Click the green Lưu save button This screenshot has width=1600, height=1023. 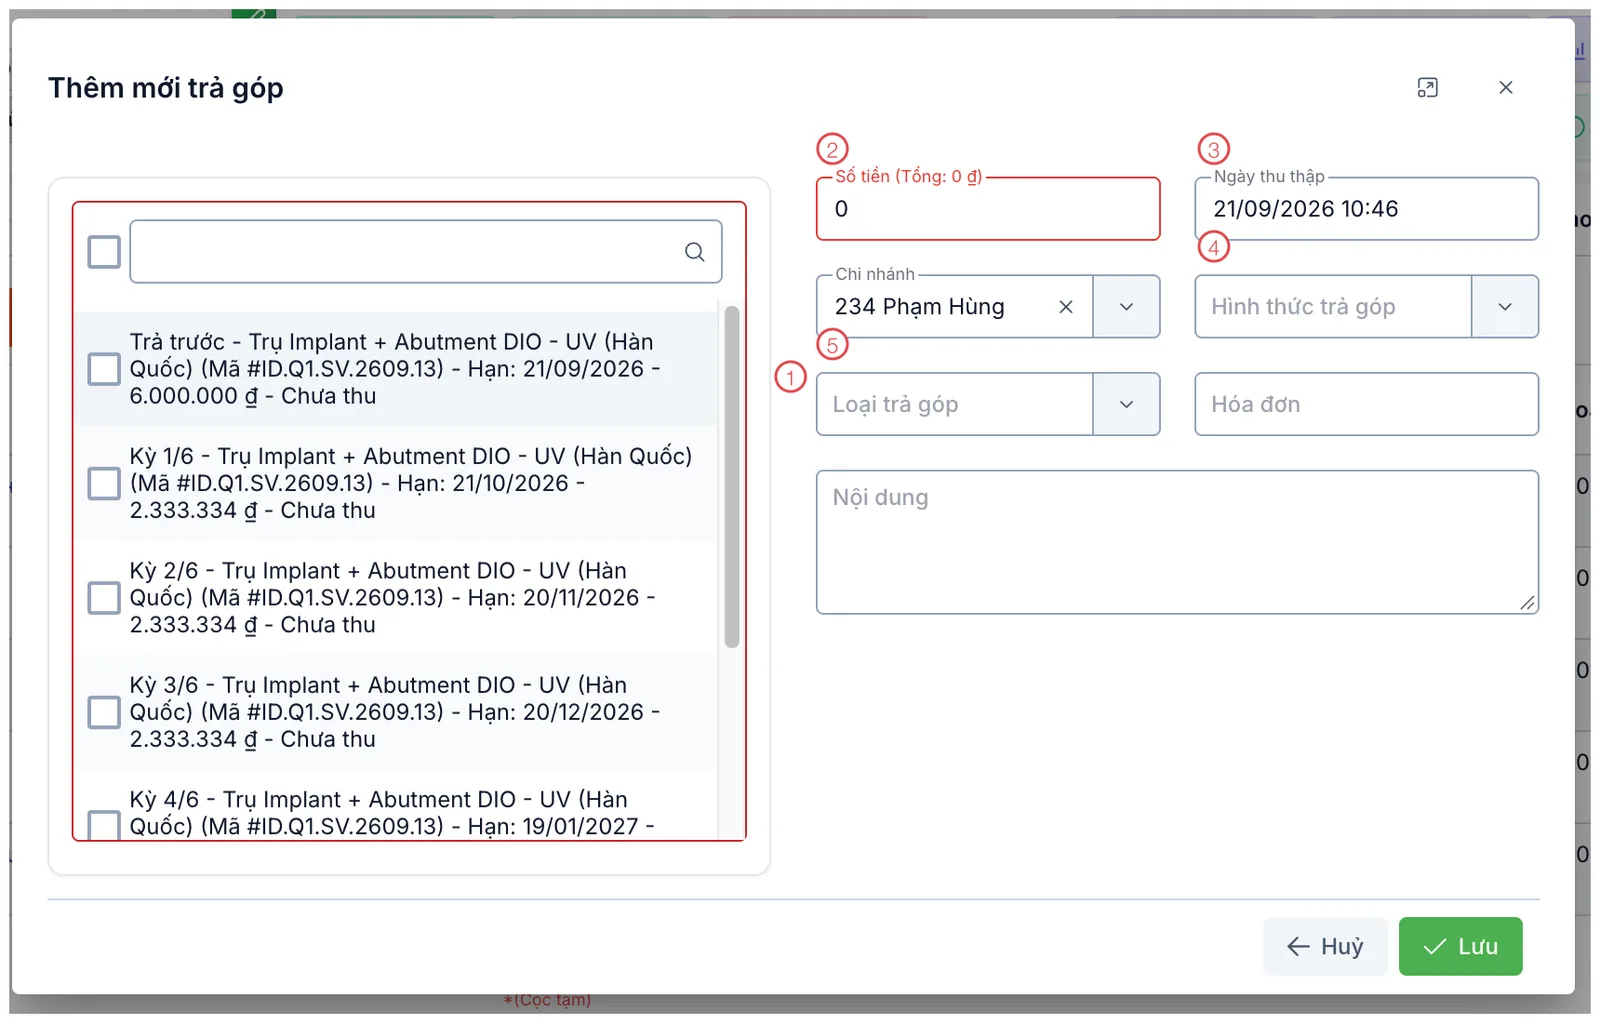coord(1460,946)
